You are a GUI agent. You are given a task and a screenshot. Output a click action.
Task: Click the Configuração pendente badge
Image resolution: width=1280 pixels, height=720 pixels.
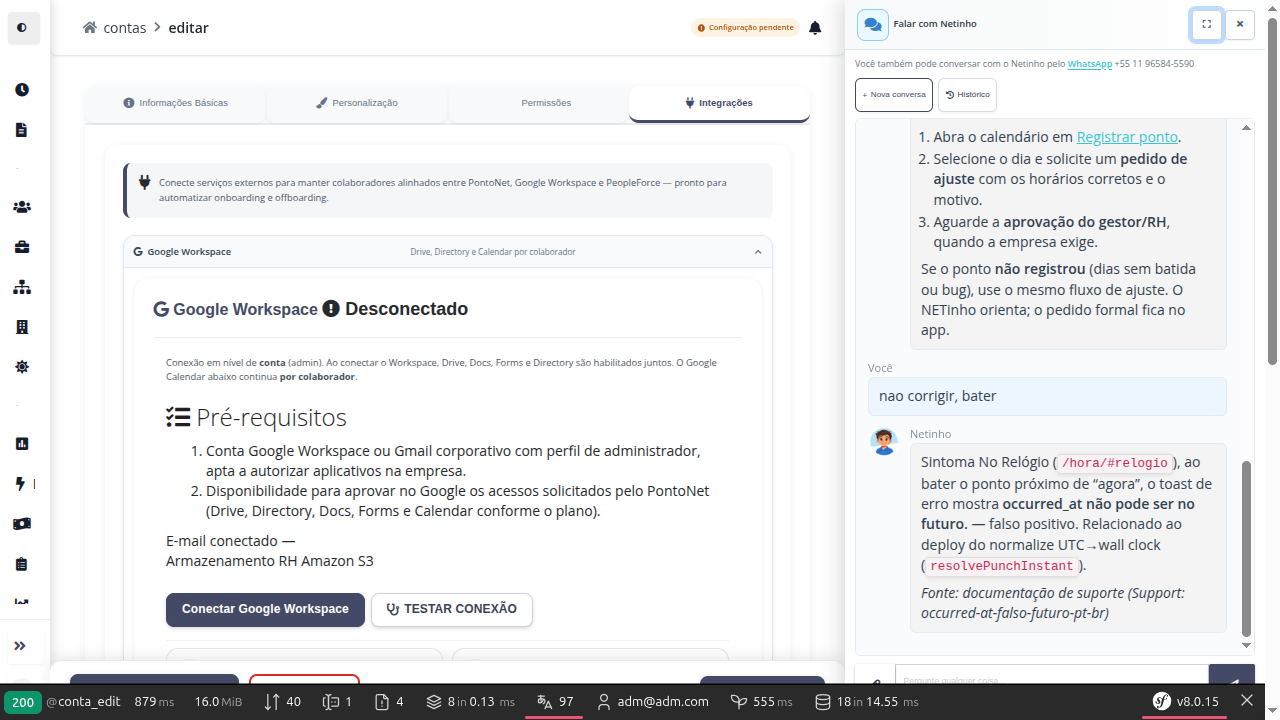(x=746, y=28)
